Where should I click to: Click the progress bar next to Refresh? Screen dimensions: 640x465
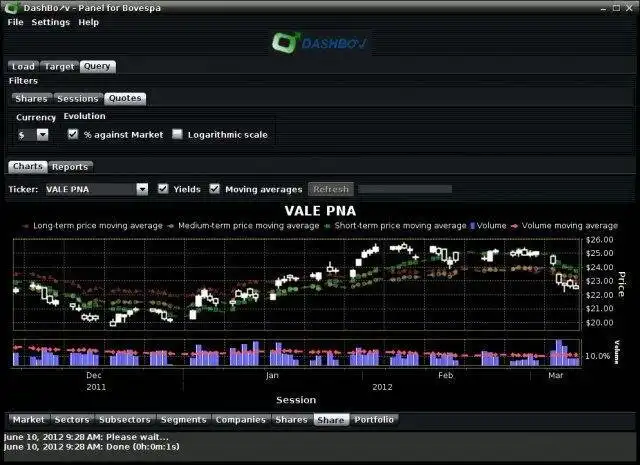point(405,189)
